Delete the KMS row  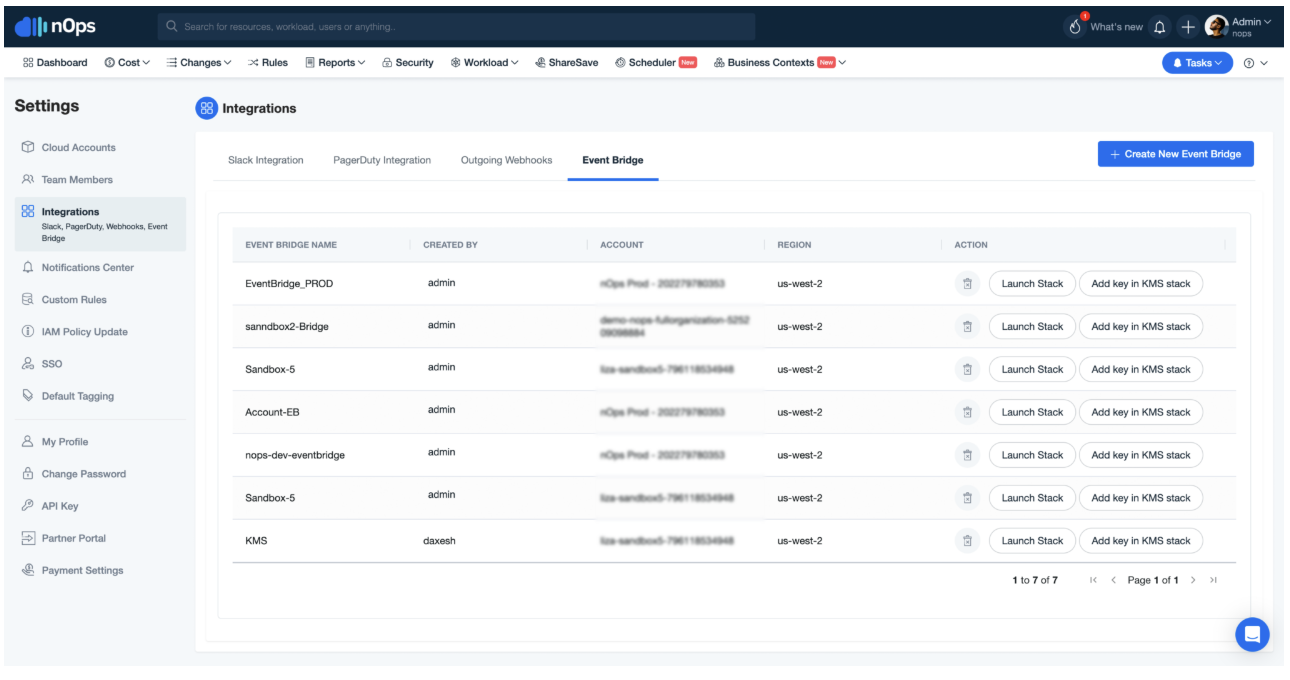click(x=967, y=541)
